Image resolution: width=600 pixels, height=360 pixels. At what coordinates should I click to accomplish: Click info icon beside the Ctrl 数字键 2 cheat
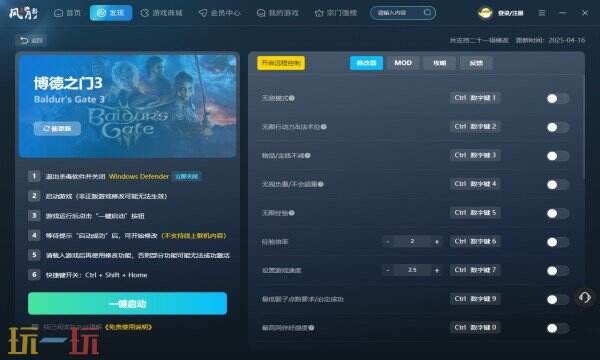pos(324,127)
